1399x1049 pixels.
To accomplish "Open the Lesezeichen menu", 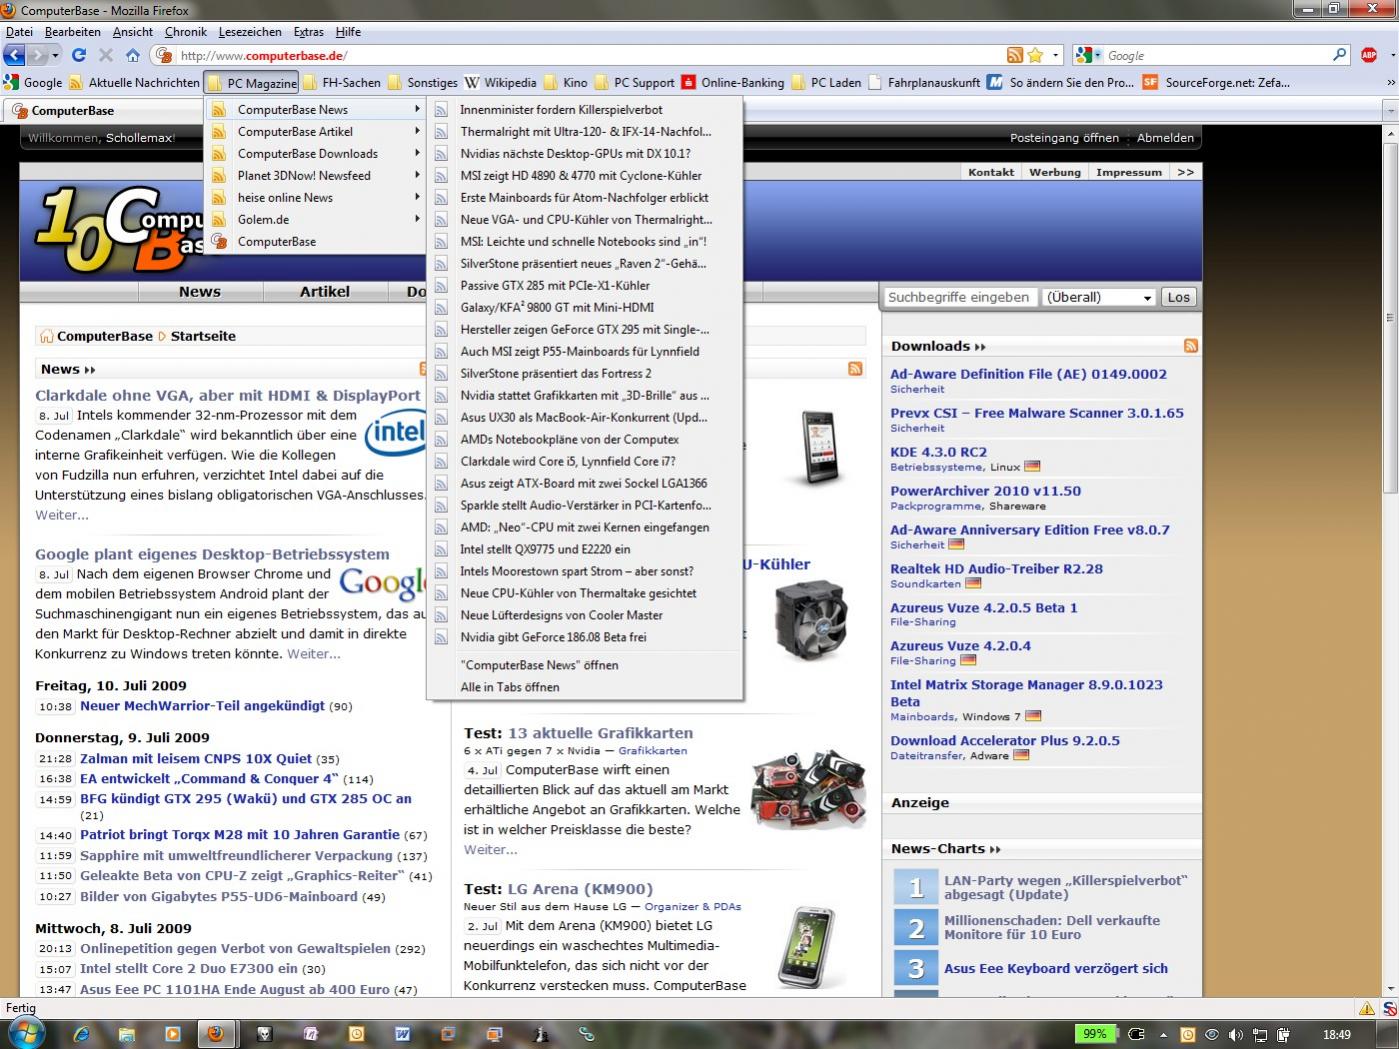I will (250, 32).
